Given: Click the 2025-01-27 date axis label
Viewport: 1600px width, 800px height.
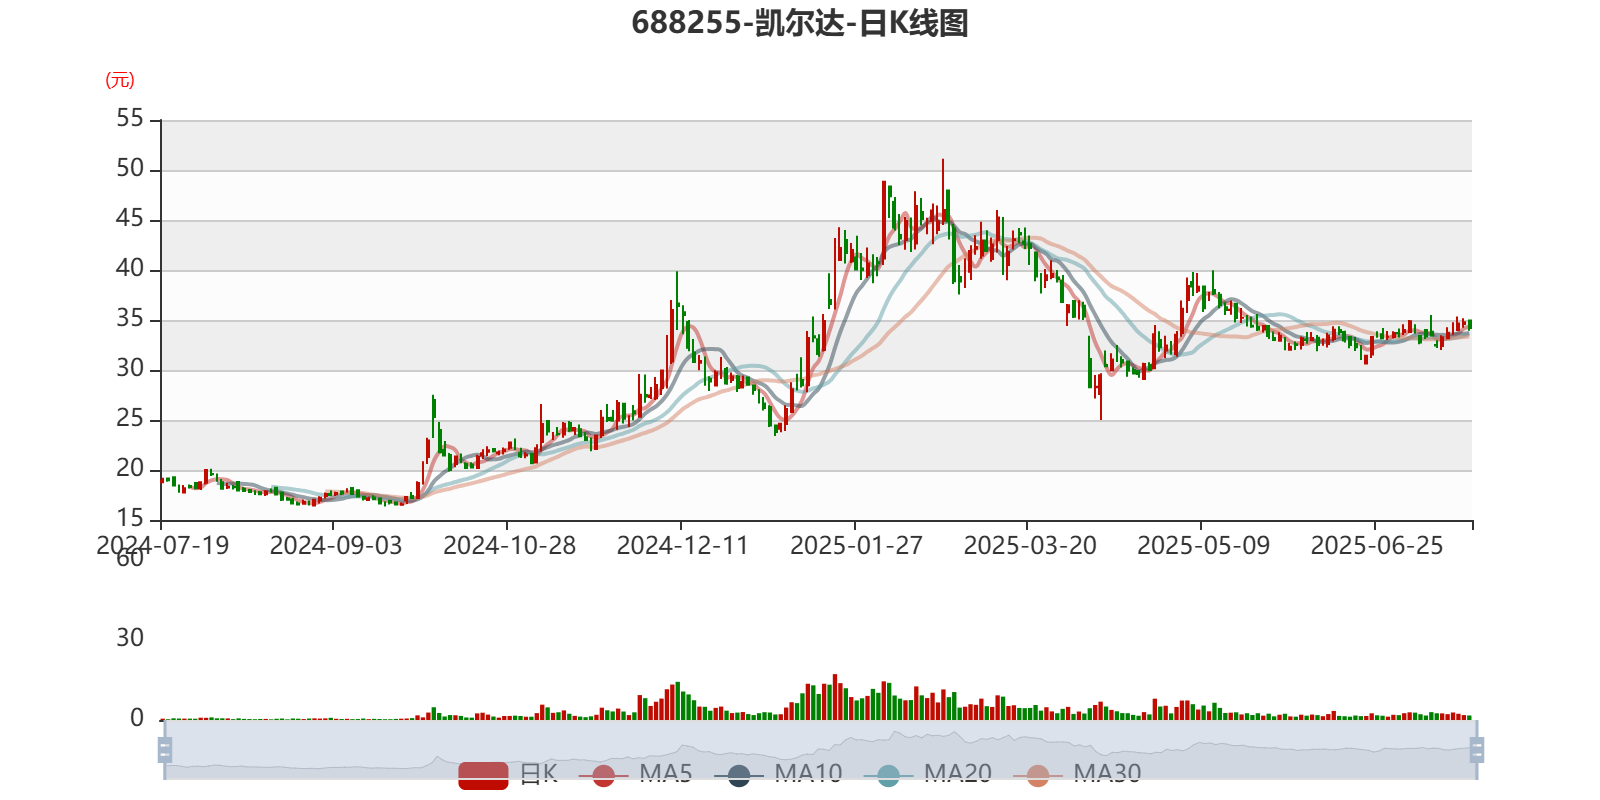Looking at the screenshot, I should (856, 546).
